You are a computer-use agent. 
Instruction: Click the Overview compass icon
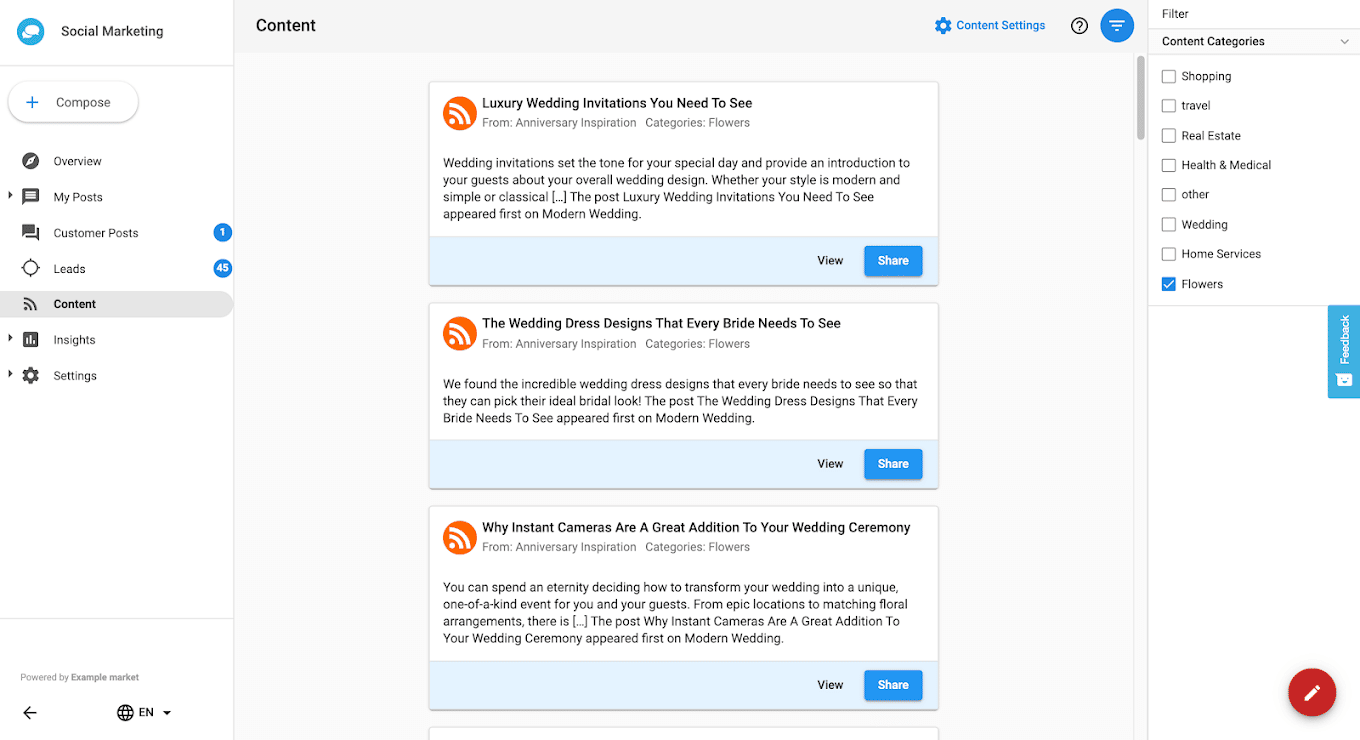coord(31,161)
